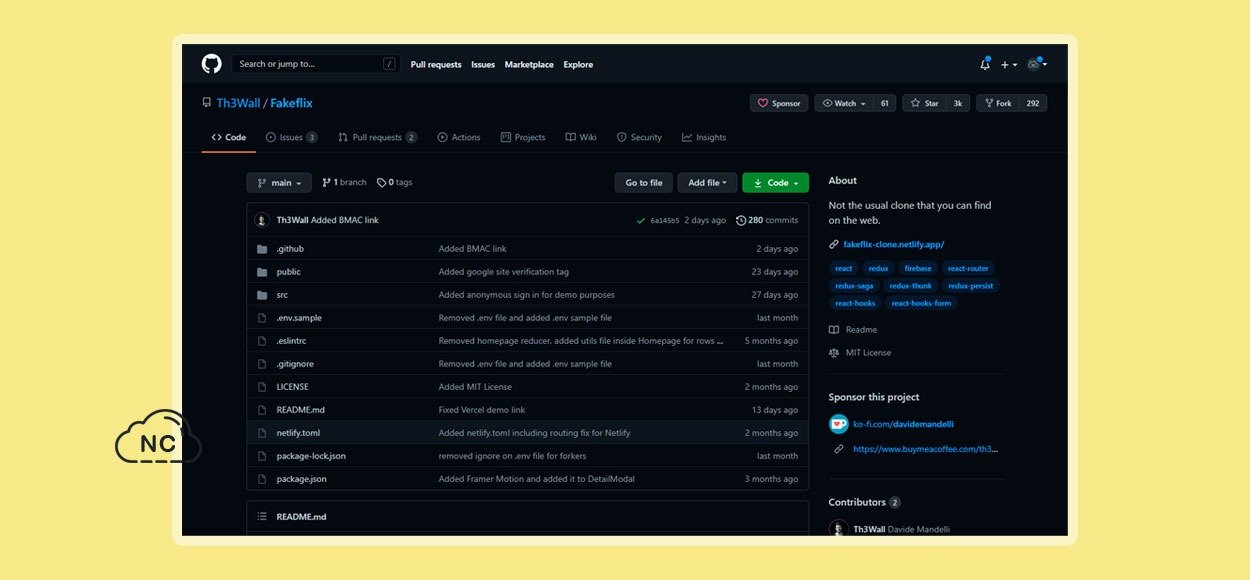The width and height of the screenshot is (1250, 580).
Task: Switch to the repository Issues tab
Action: [x=291, y=137]
